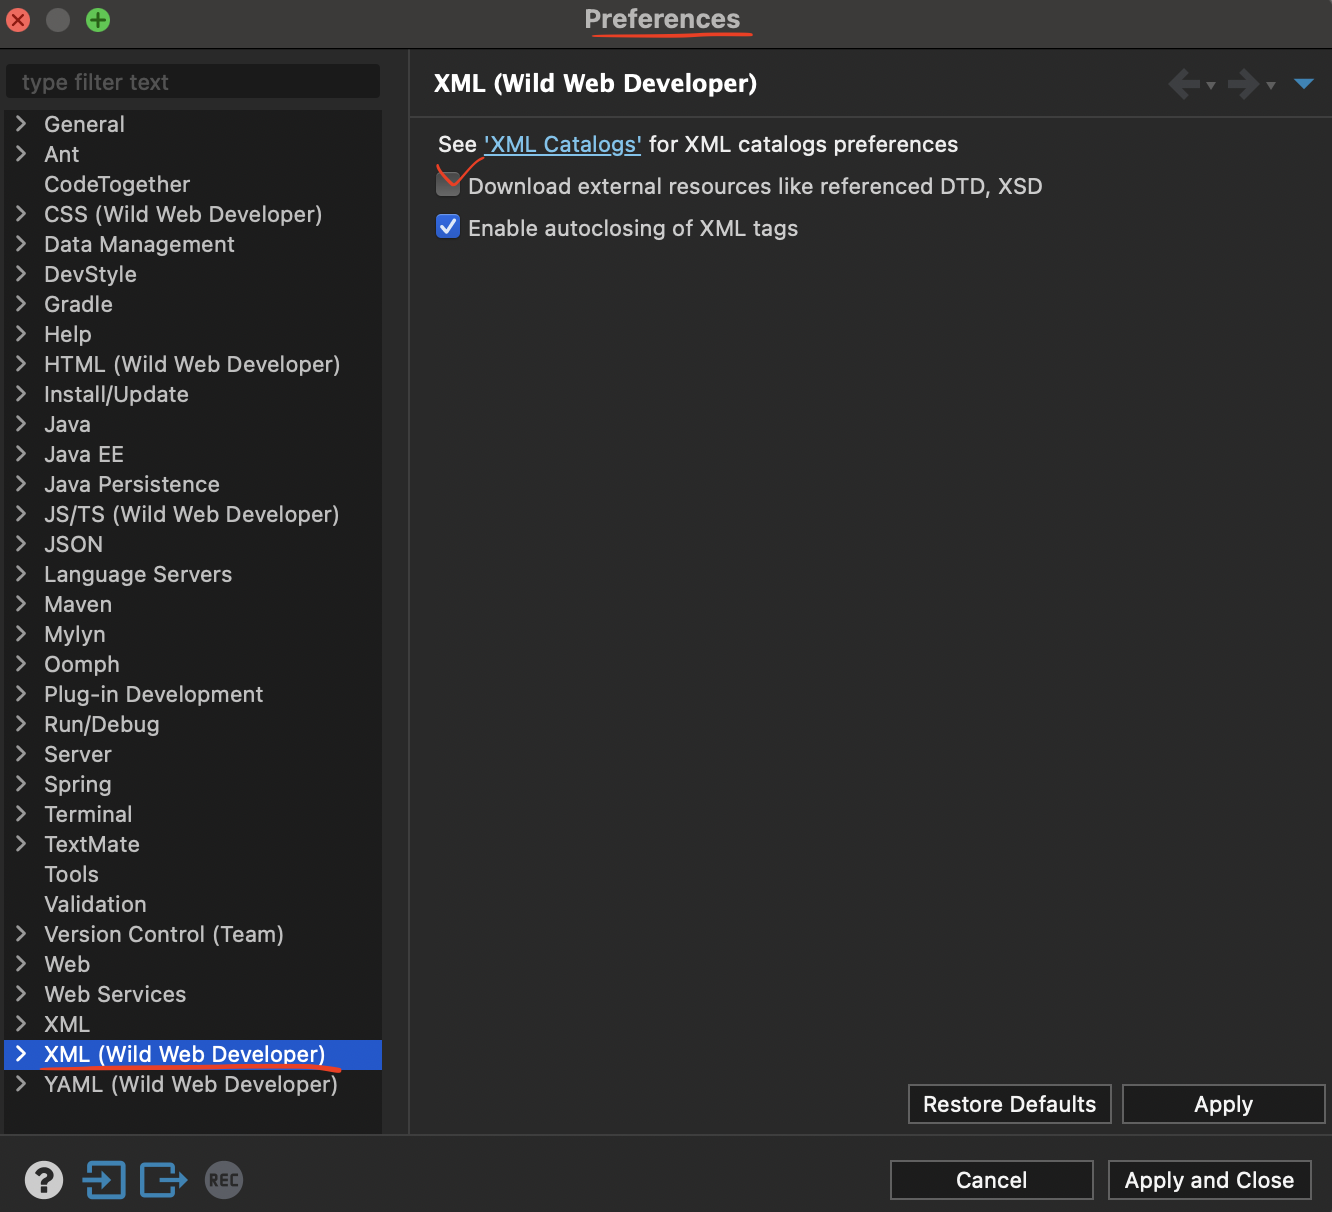Open the forward history dropdown arrow
The width and height of the screenshot is (1332, 1212).
pos(1271,86)
